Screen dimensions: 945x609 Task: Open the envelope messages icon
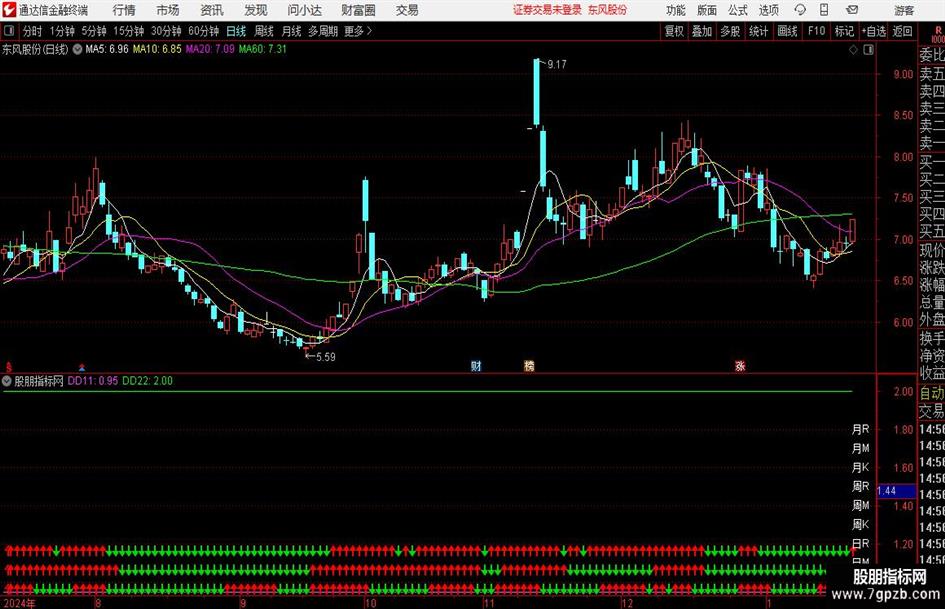click(852, 10)
